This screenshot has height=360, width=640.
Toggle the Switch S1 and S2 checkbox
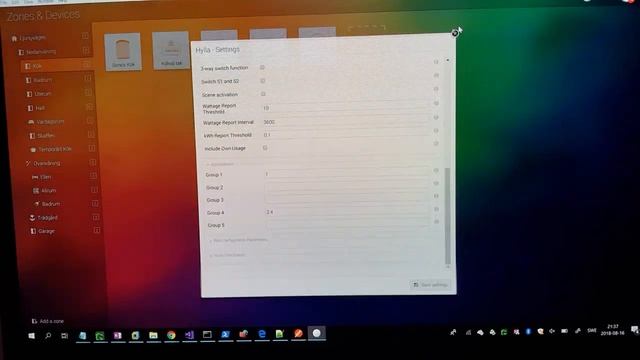click(263, 81)
